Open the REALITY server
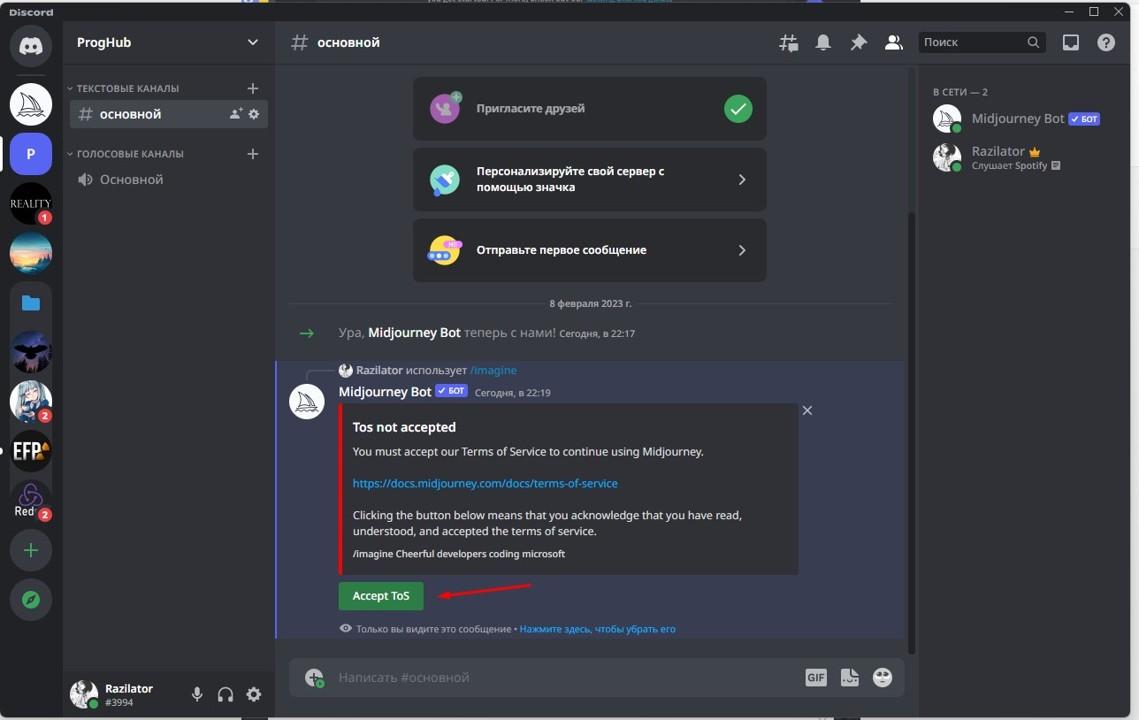 (31, 203)
